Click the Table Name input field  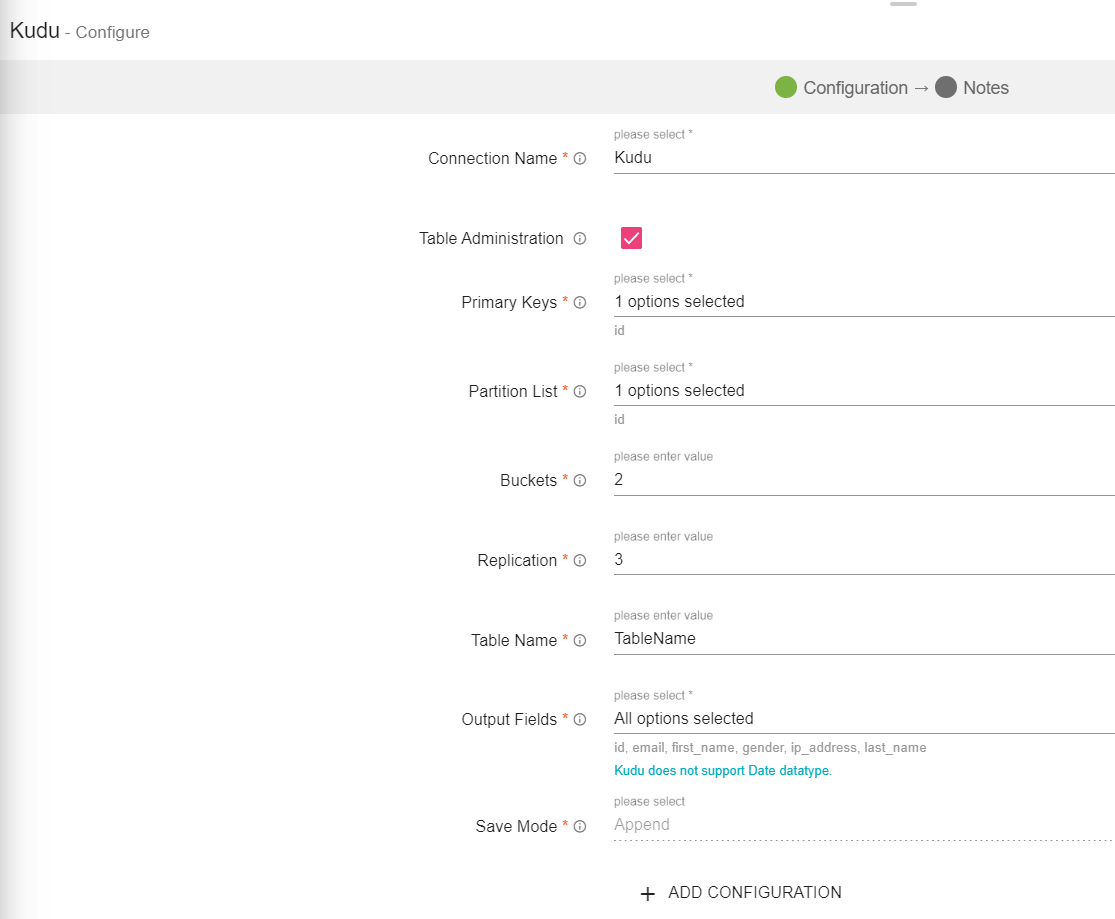pos(862,639)
